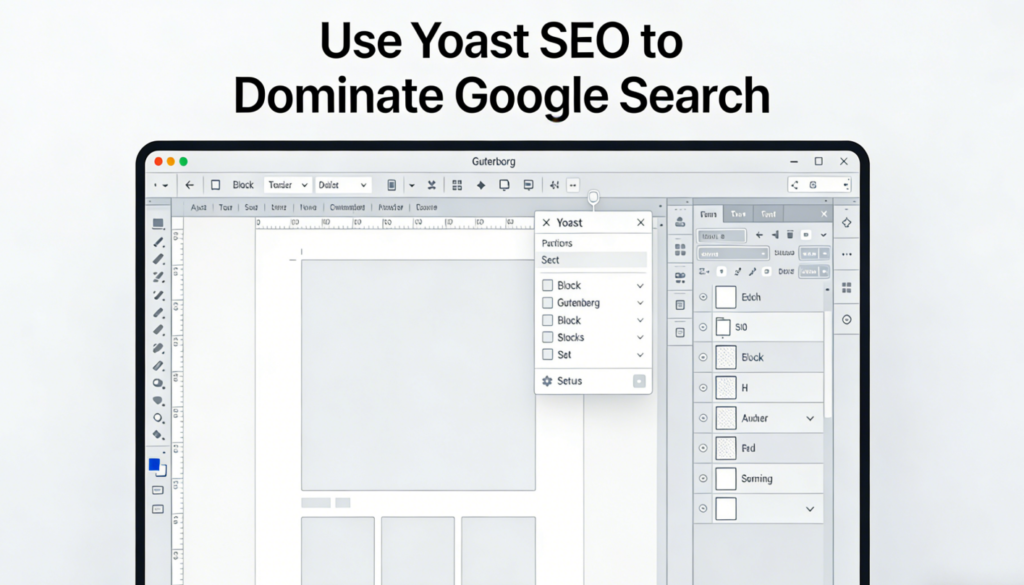
Task: Click the share icon at top right
Action: click(795, 185)
